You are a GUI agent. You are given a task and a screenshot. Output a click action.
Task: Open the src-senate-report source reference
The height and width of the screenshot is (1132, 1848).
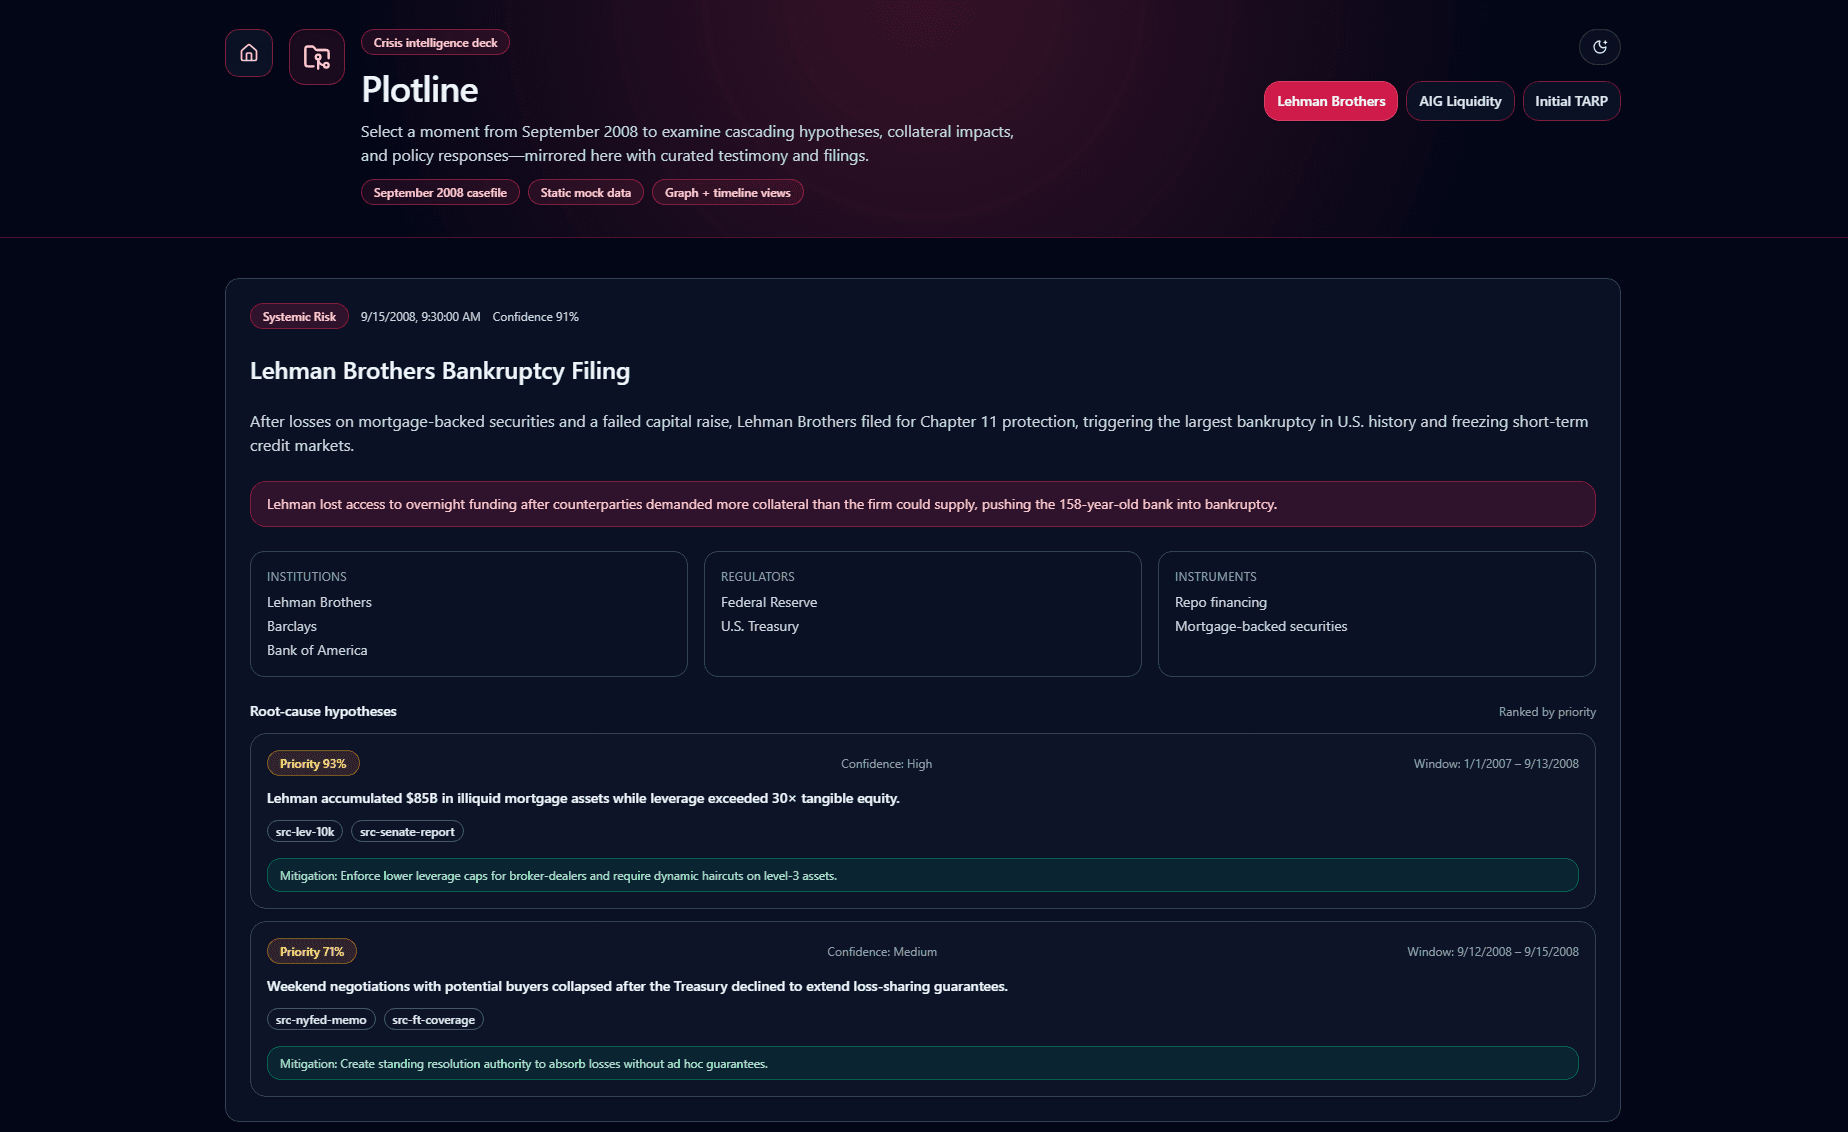click(x=406, y=831)
